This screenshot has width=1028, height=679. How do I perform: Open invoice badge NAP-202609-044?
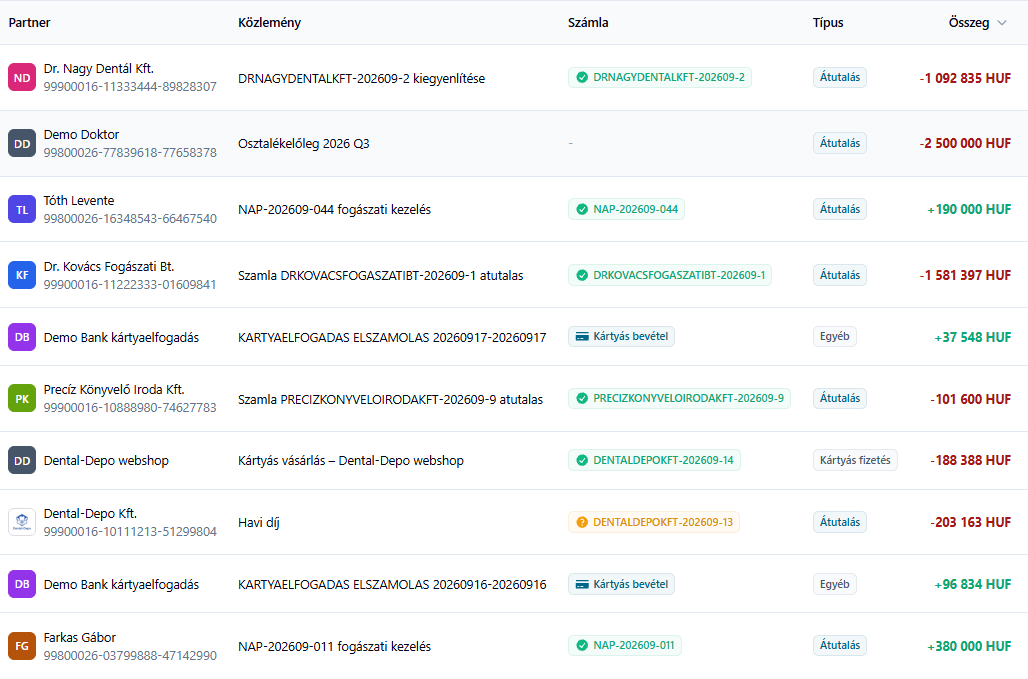(626, 209)
